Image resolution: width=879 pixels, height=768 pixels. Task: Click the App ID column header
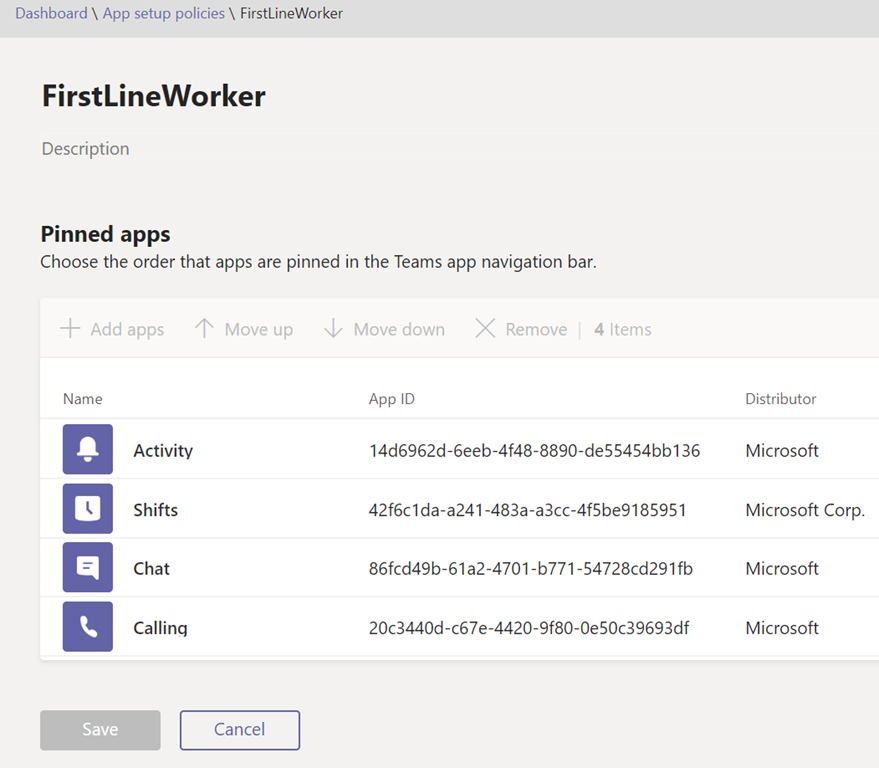coord(392,399)
